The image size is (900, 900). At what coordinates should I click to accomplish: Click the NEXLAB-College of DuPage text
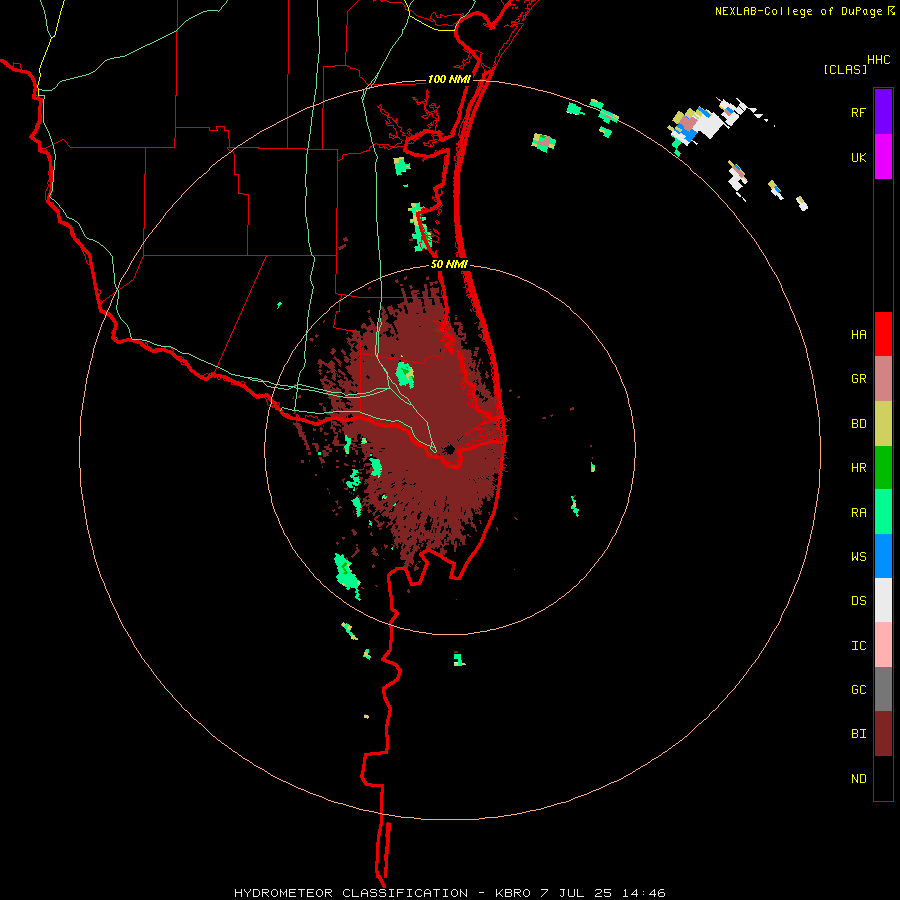(798, 11)
